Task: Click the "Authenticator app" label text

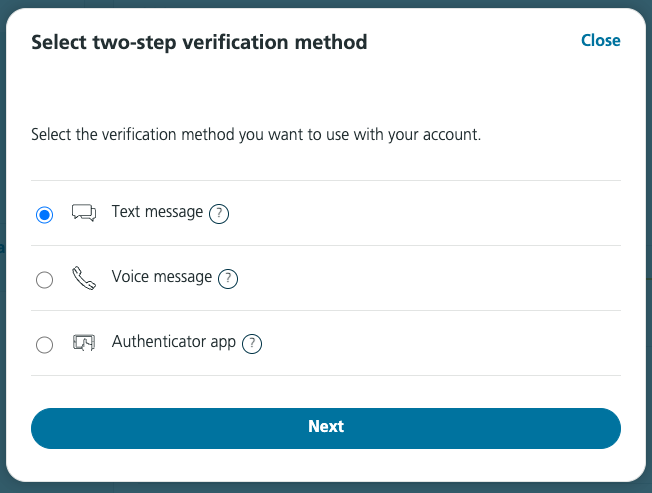Action: pos(174,342)
